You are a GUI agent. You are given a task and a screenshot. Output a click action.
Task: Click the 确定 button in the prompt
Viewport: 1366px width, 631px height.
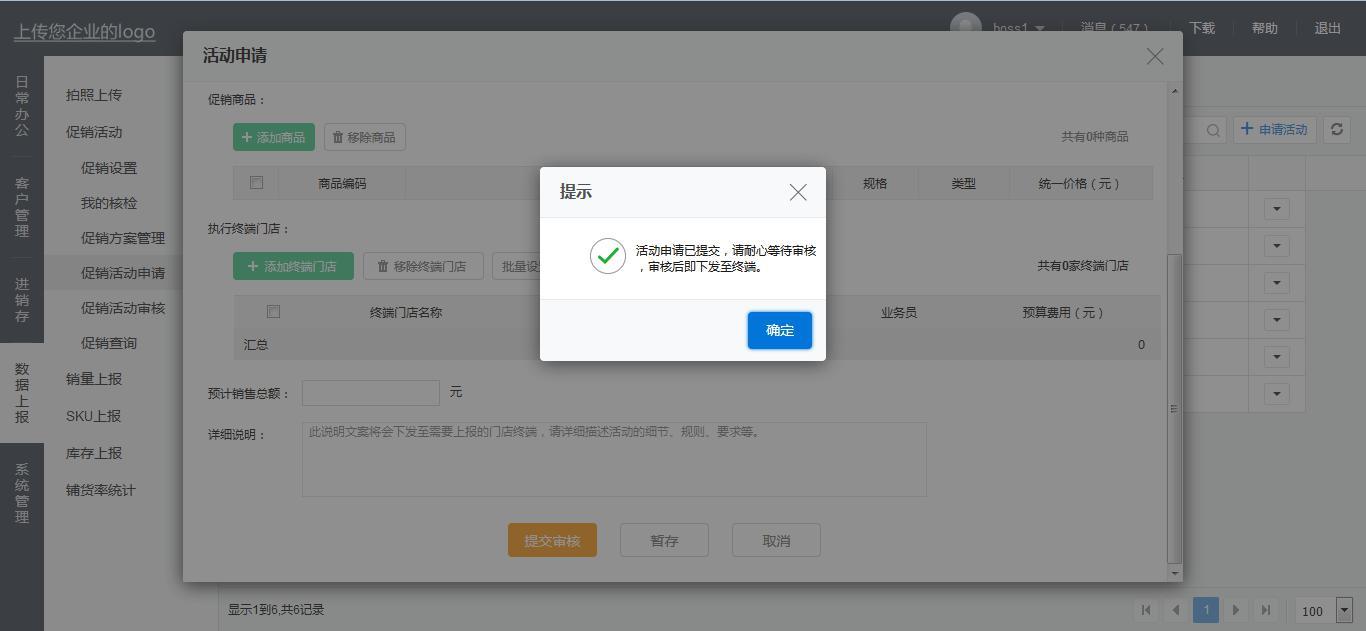coord(779,330)
